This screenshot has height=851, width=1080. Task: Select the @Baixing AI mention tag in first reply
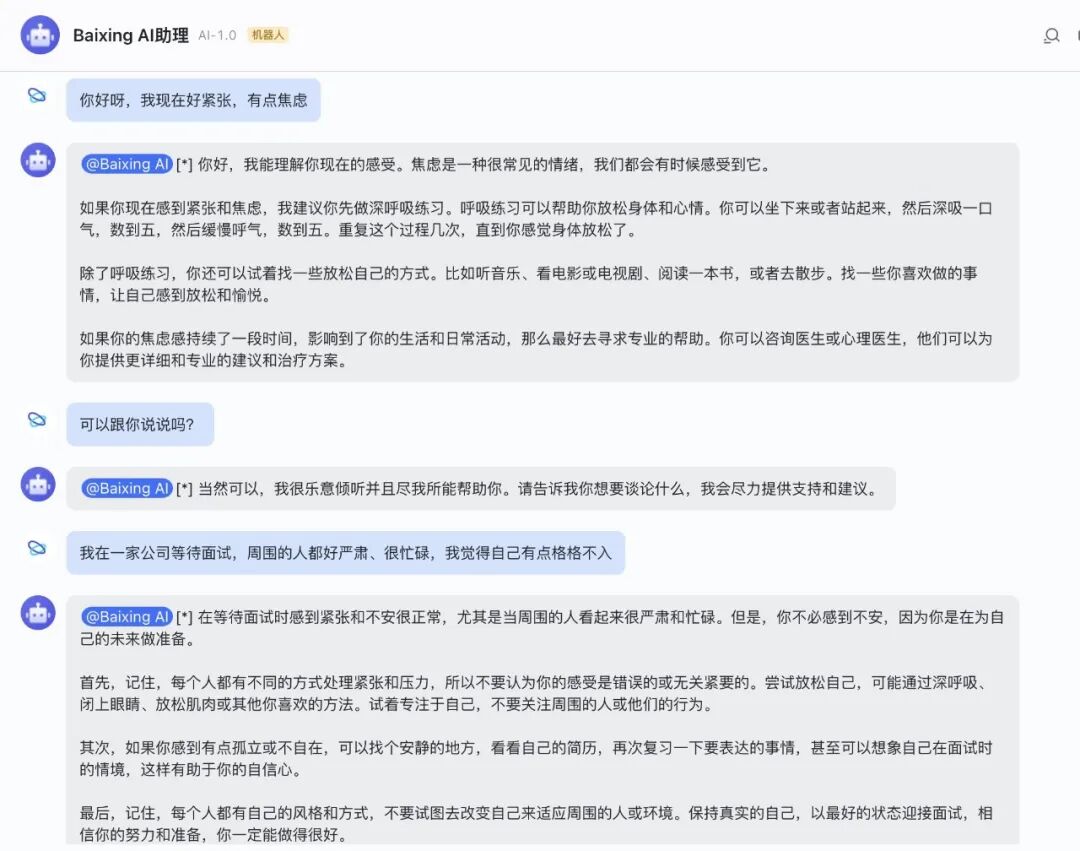tap(126, 163)
